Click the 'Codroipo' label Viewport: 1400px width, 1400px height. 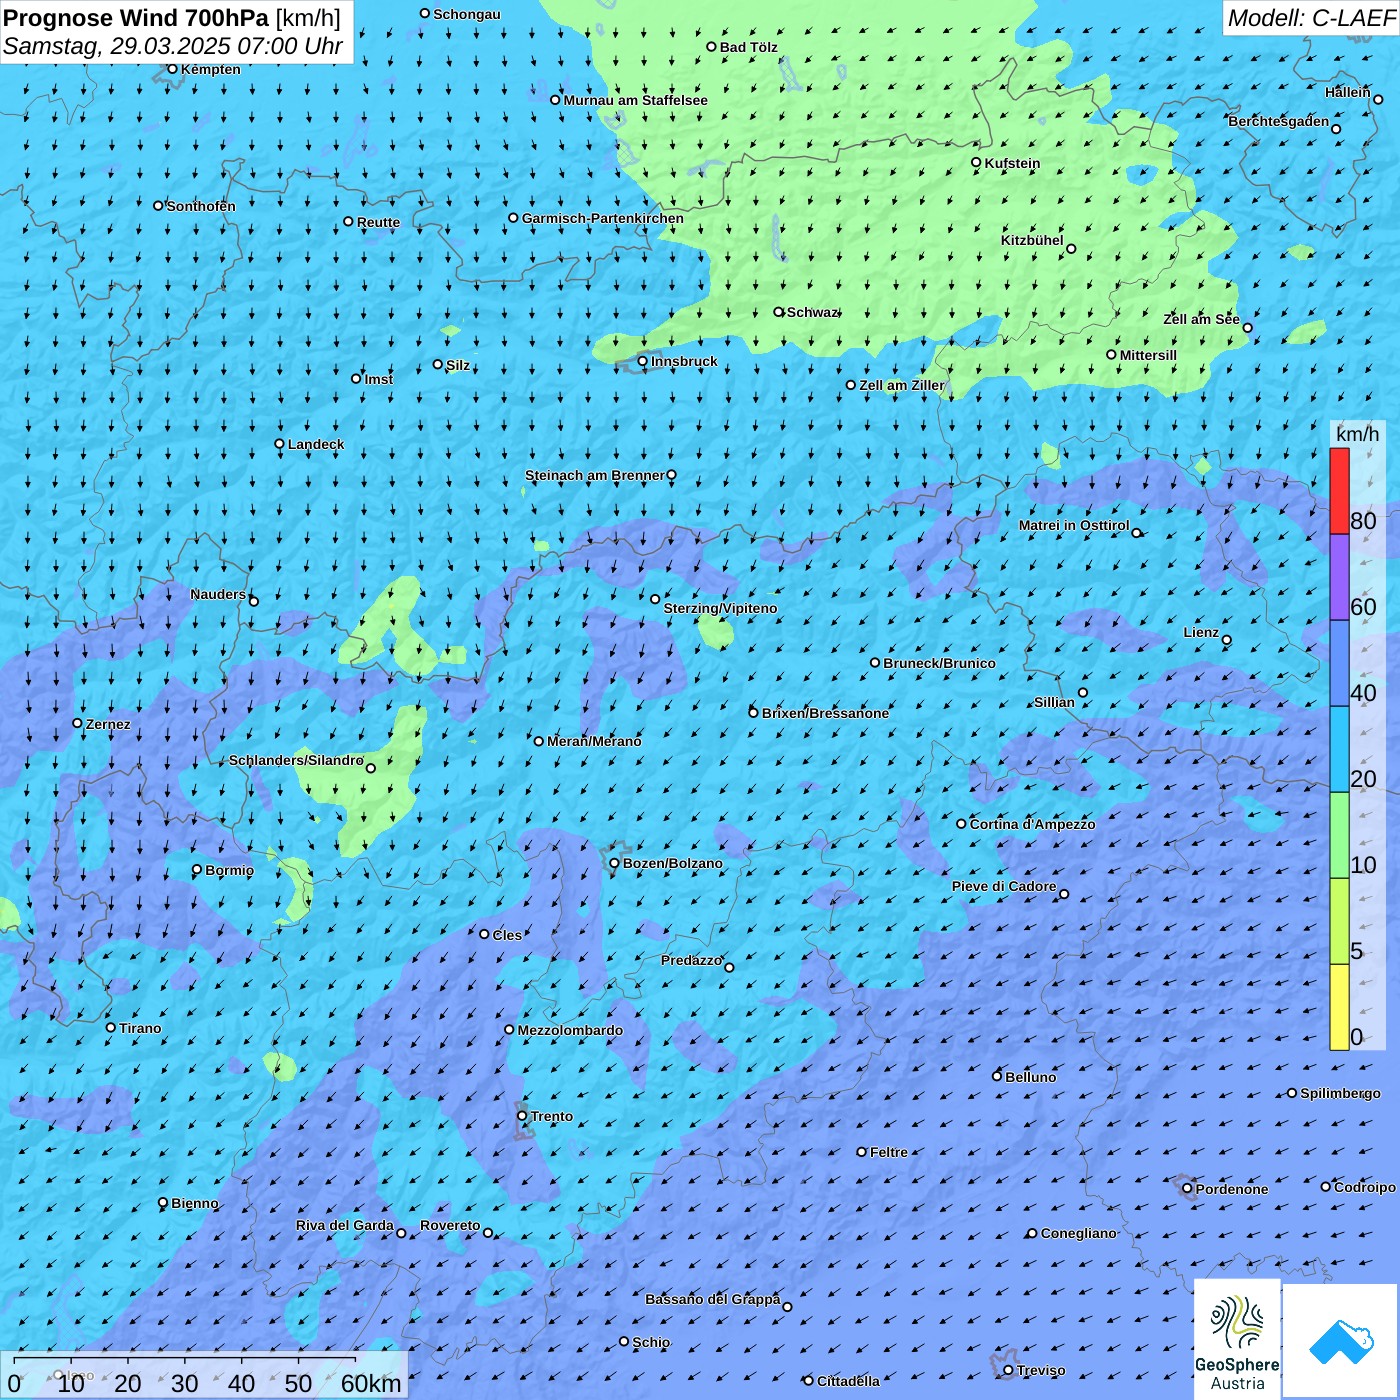1365,1187
